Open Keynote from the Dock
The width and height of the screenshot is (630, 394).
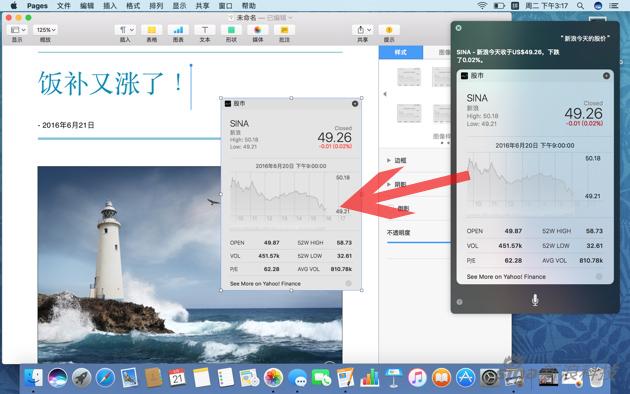(x=393, y=378)
